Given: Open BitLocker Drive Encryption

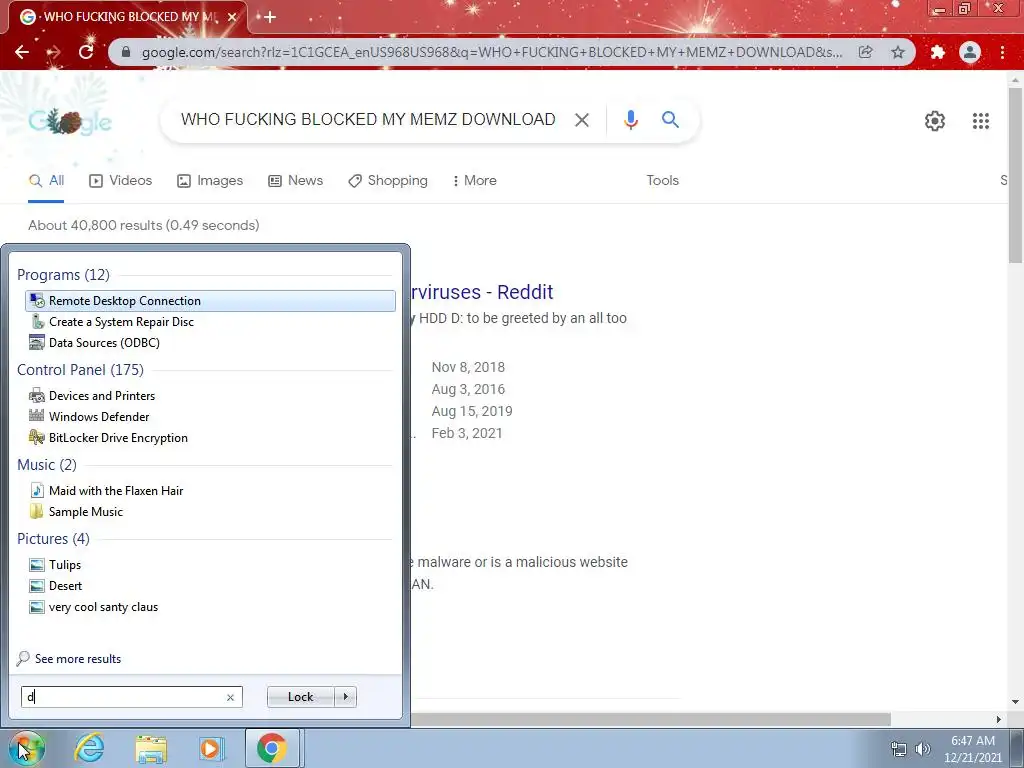Looking at the screenshot, I should [210, 438].
